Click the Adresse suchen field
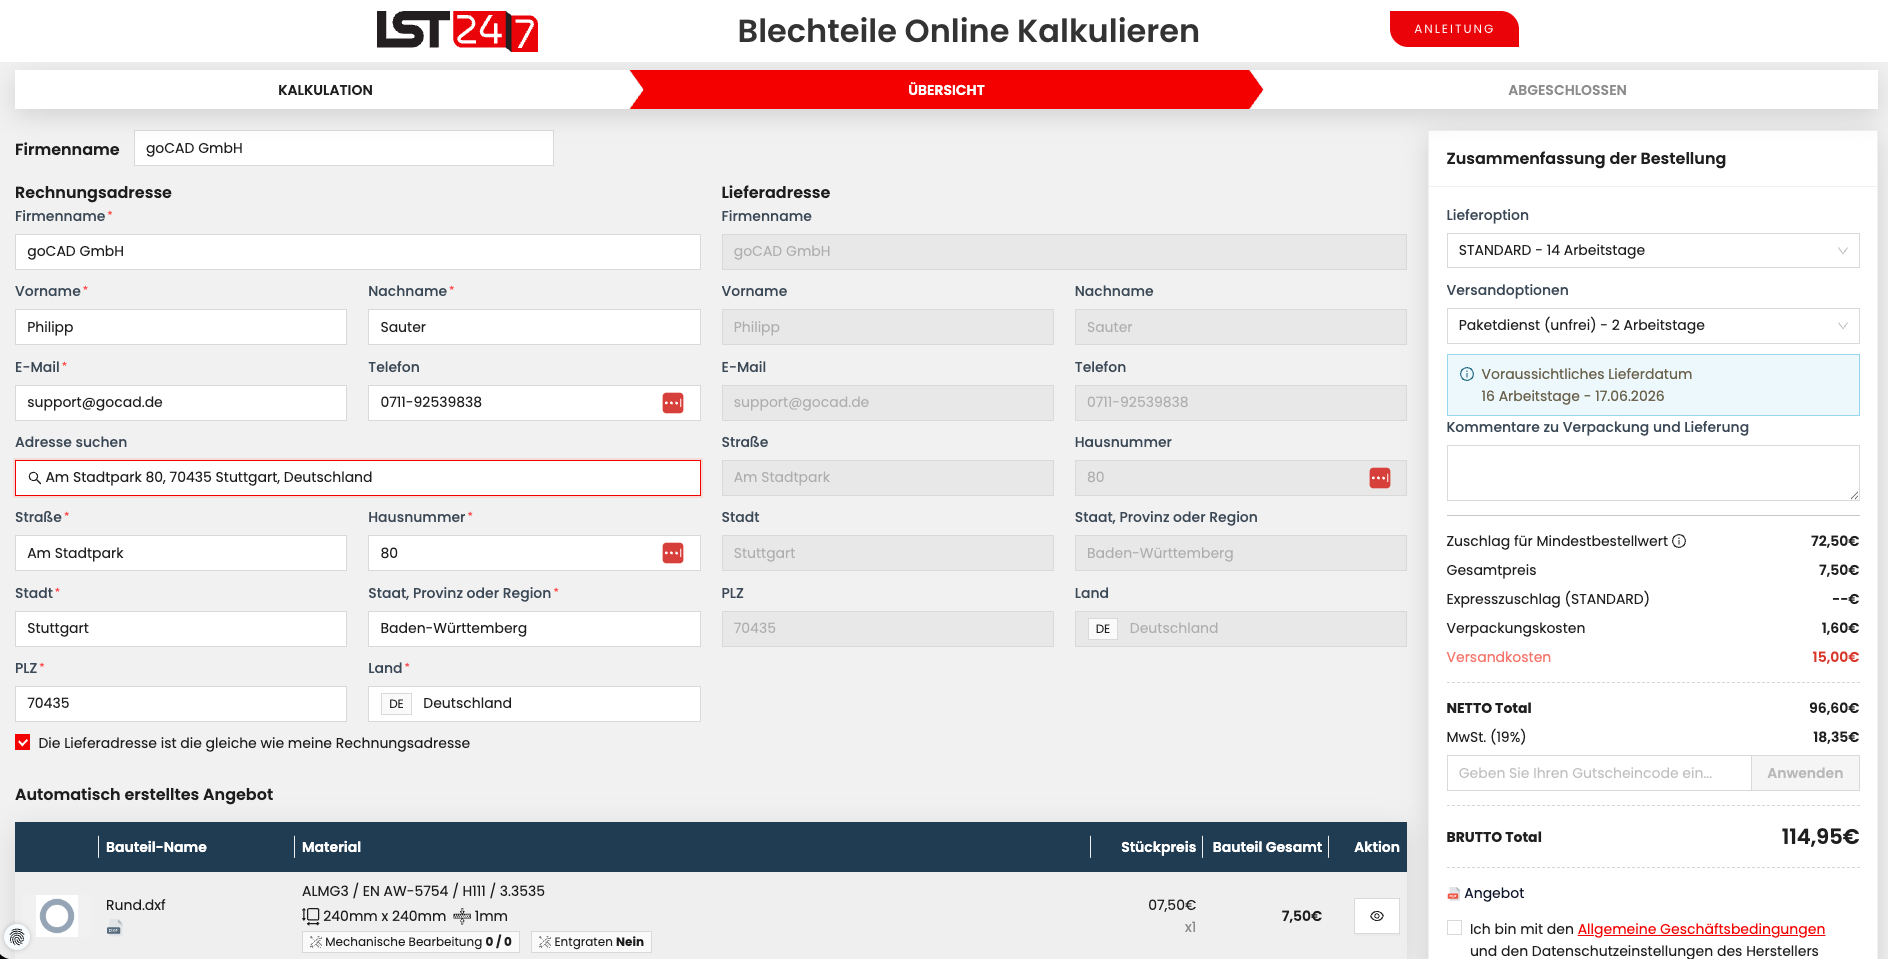 click(358, 478)
